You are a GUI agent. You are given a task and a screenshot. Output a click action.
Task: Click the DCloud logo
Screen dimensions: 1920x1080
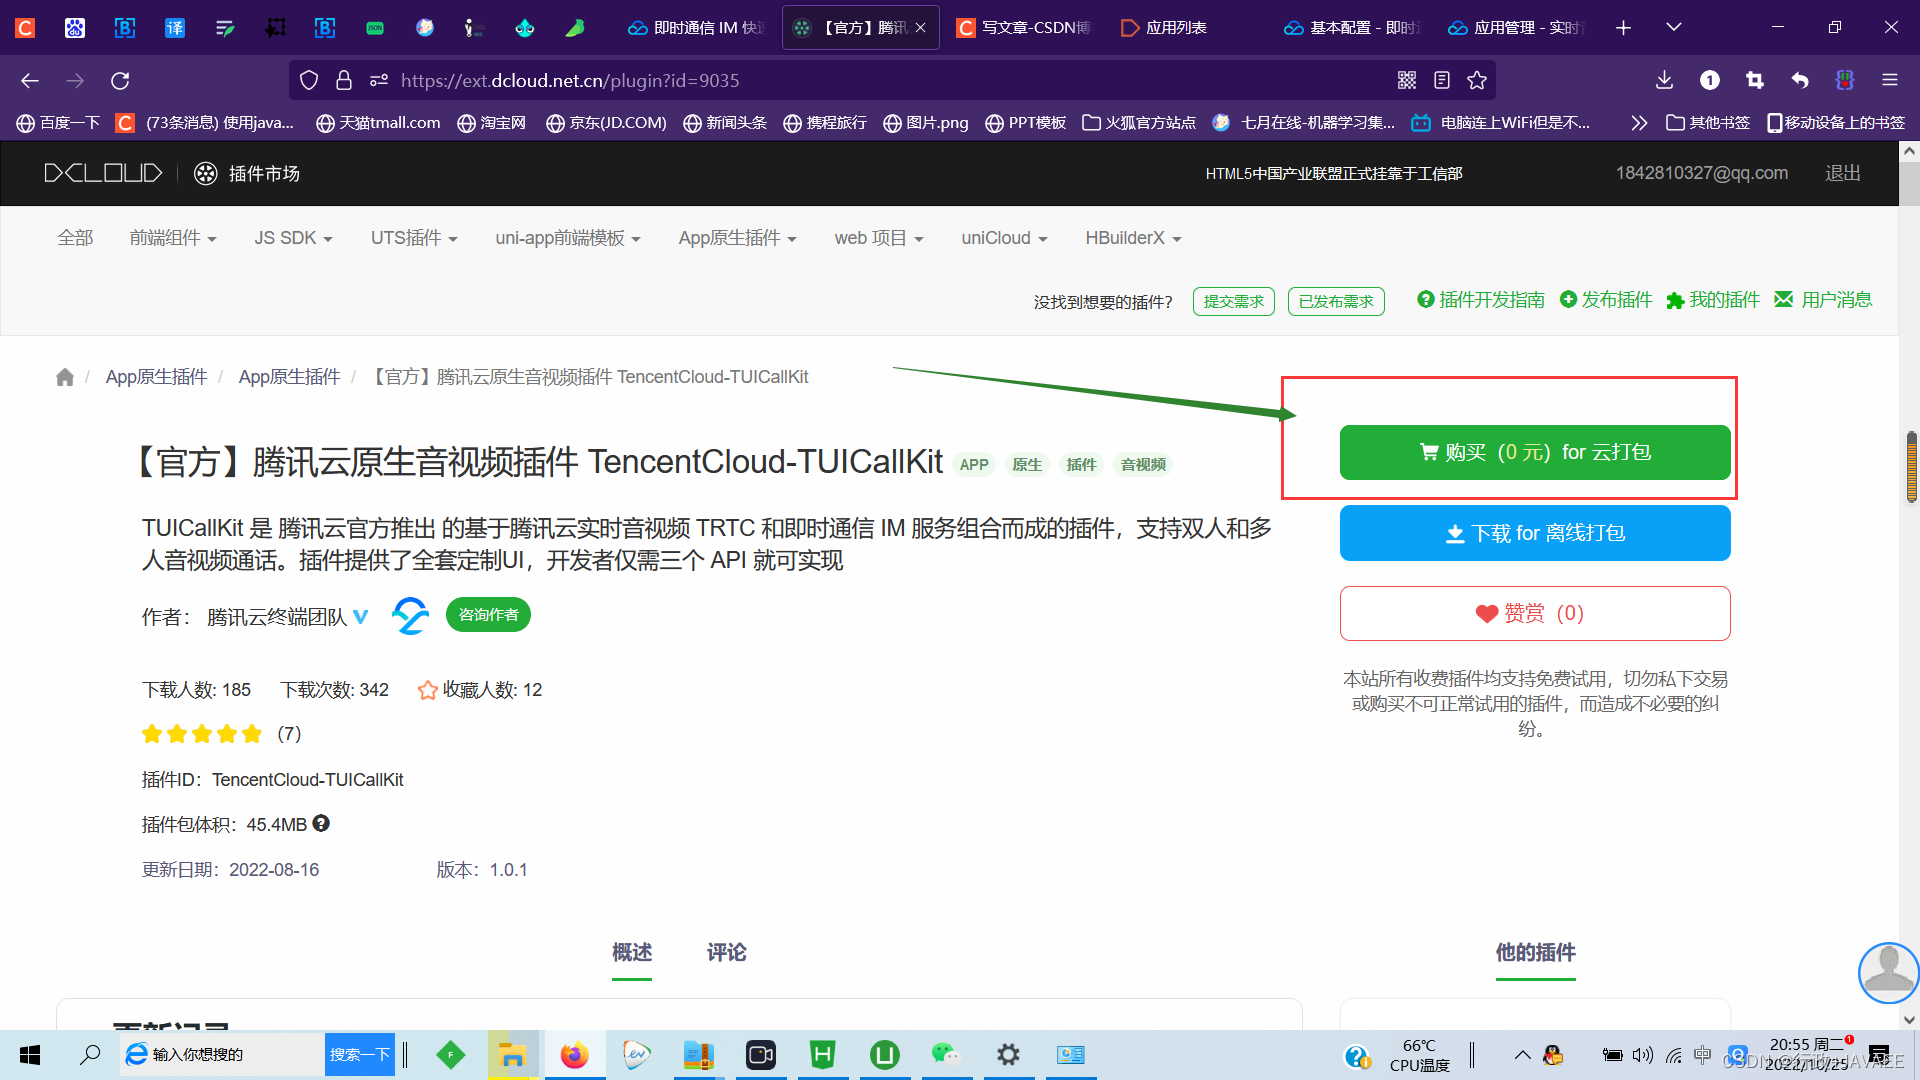103,173
